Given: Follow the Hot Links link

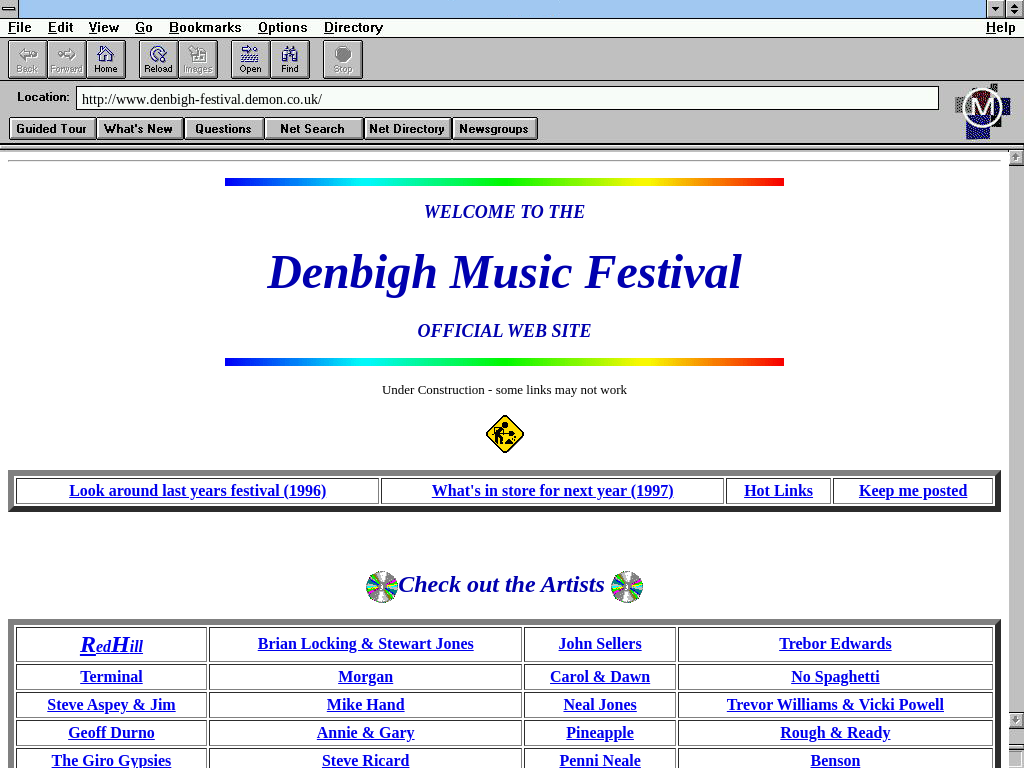Looking at the screenshot, I should pyautogui.click(x=778, y=490).
